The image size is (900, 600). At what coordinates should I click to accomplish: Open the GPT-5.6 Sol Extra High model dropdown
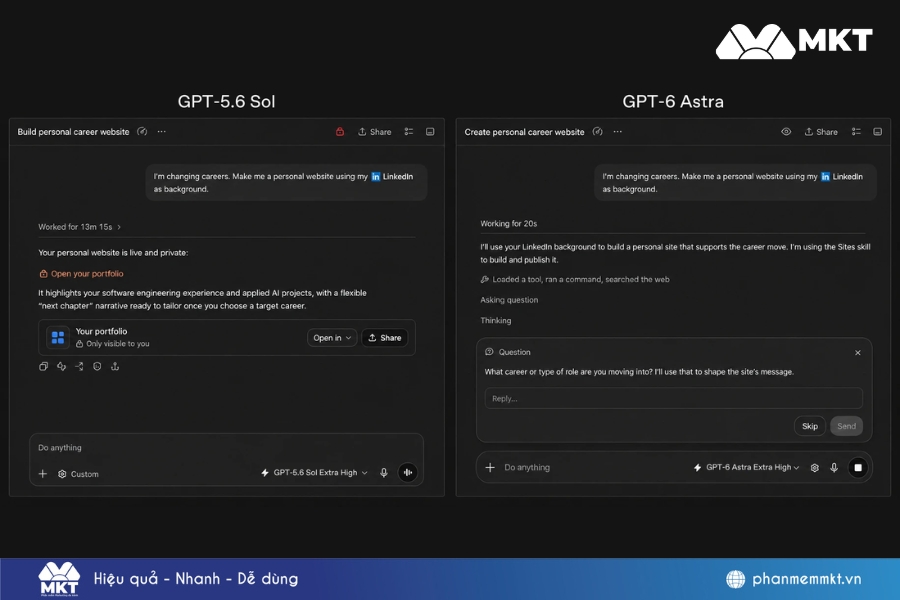314,473
